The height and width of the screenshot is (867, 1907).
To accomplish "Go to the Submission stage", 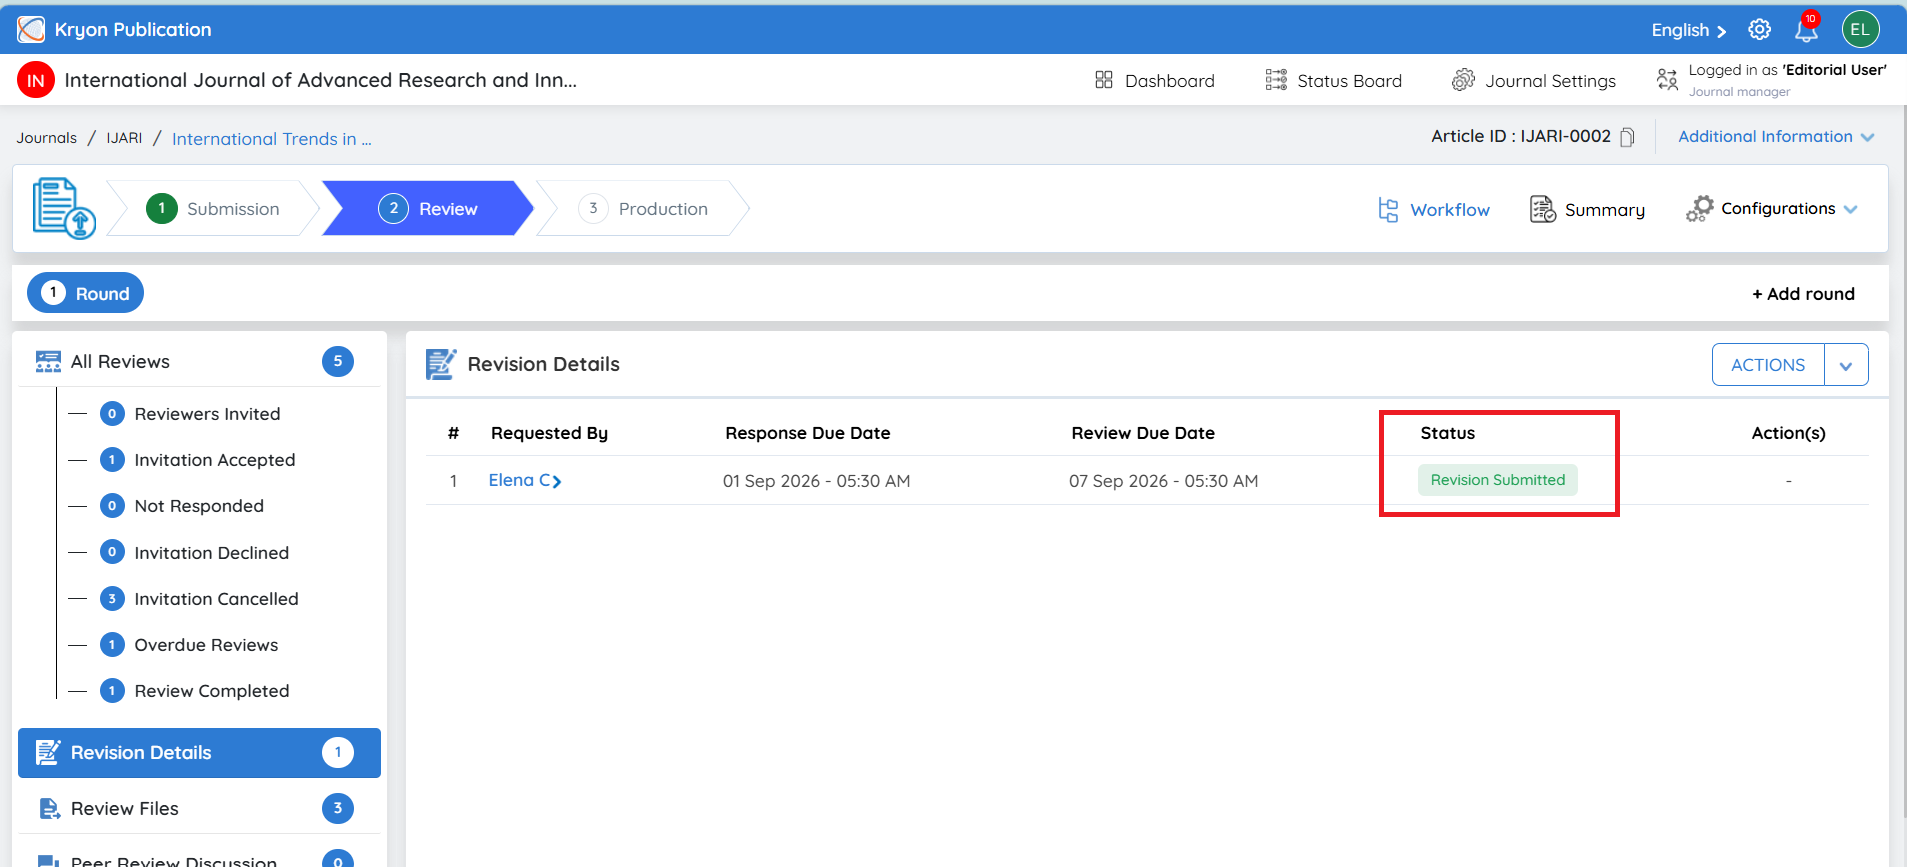I will (x=213, y=208).
